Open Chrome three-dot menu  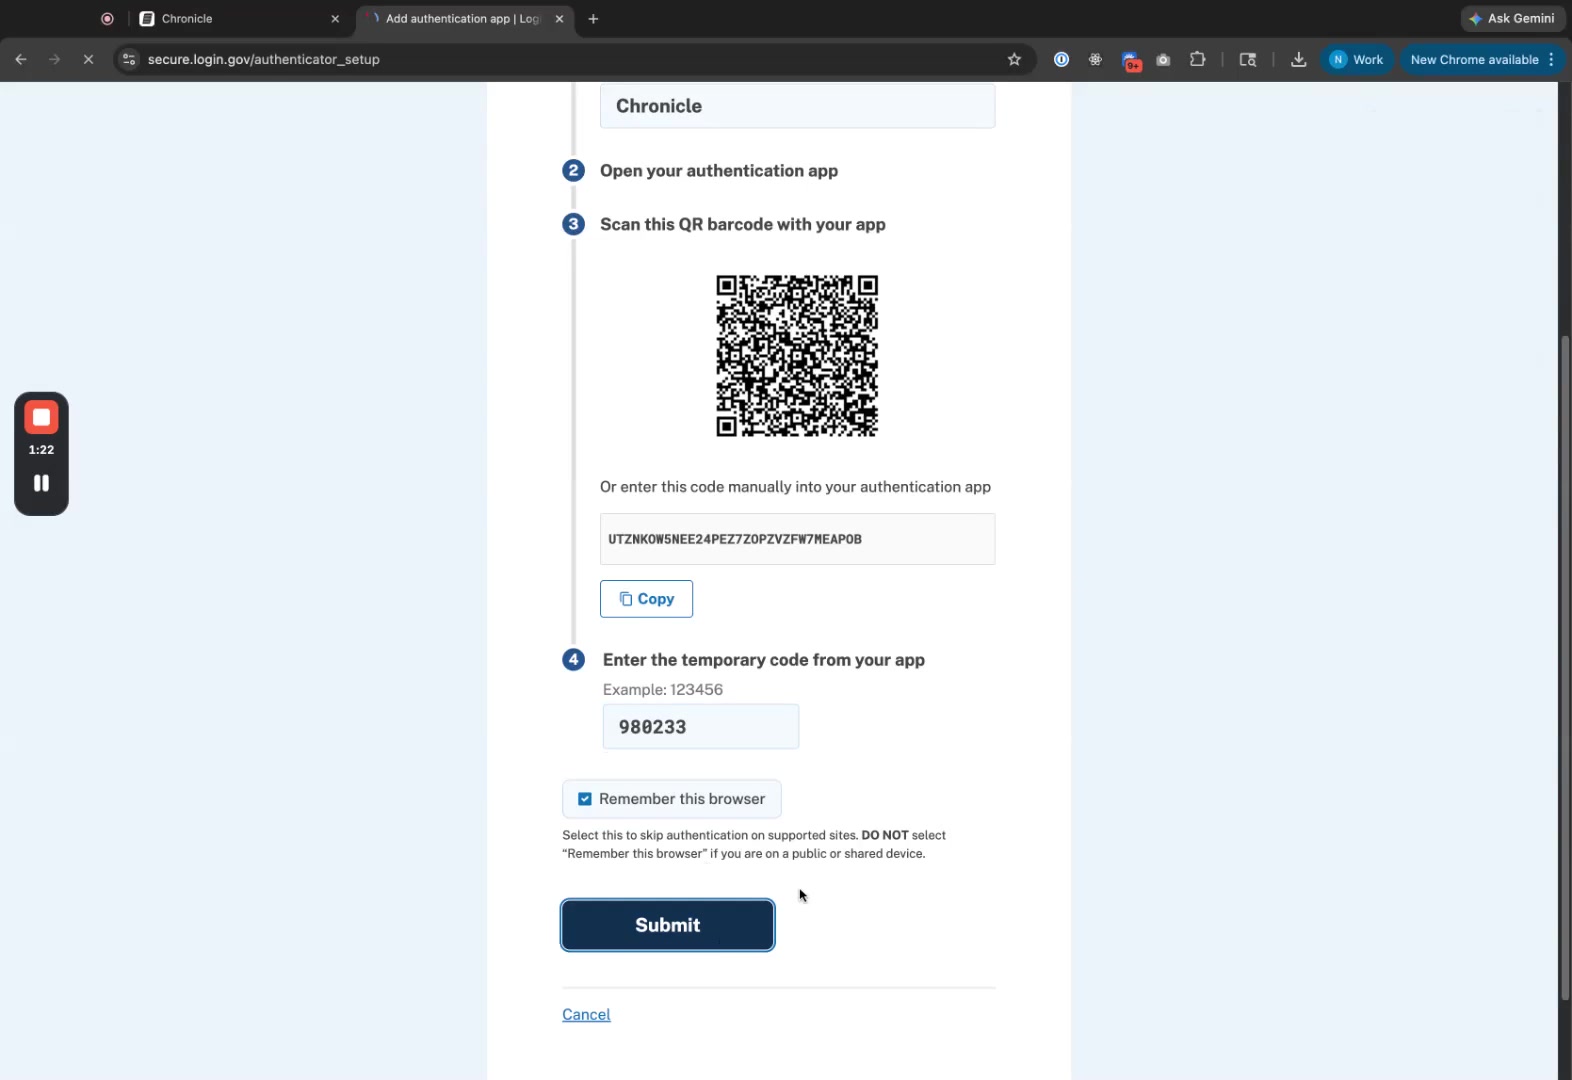point(1551,60)
